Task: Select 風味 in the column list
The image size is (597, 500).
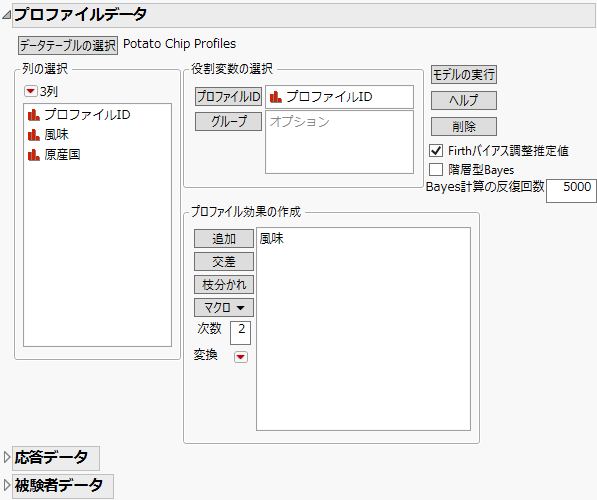Action: (56, 134)
